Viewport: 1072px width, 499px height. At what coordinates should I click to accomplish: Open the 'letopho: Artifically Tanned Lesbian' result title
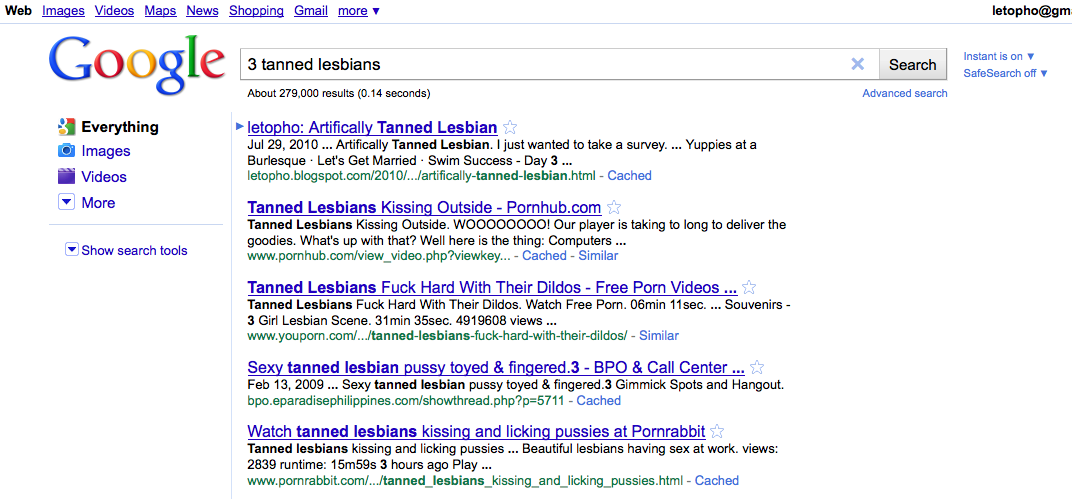click(372, 127)
